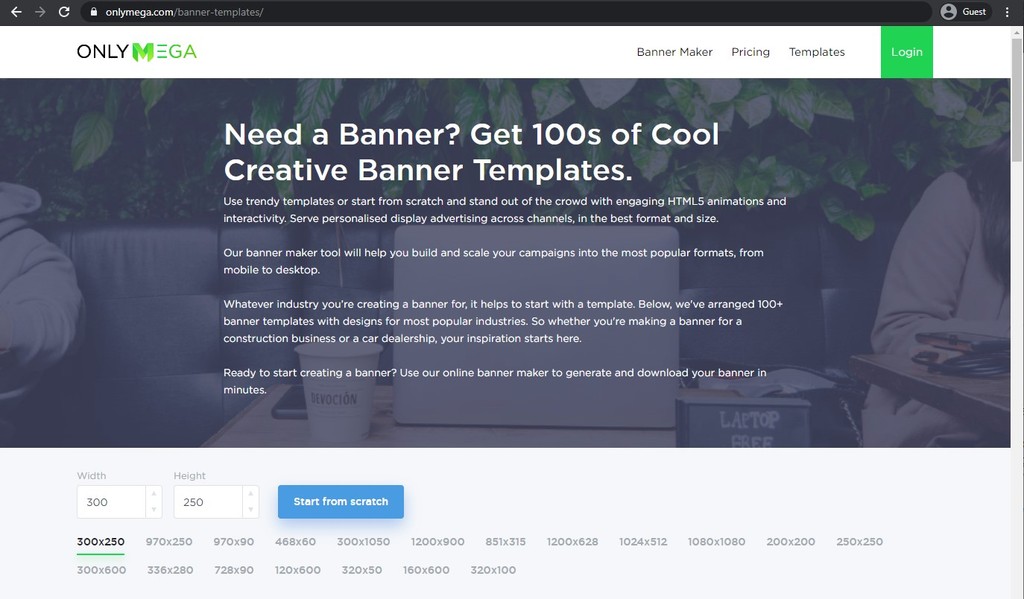
Task: Select Pricing in the navigation
Action: click(750, 51)
